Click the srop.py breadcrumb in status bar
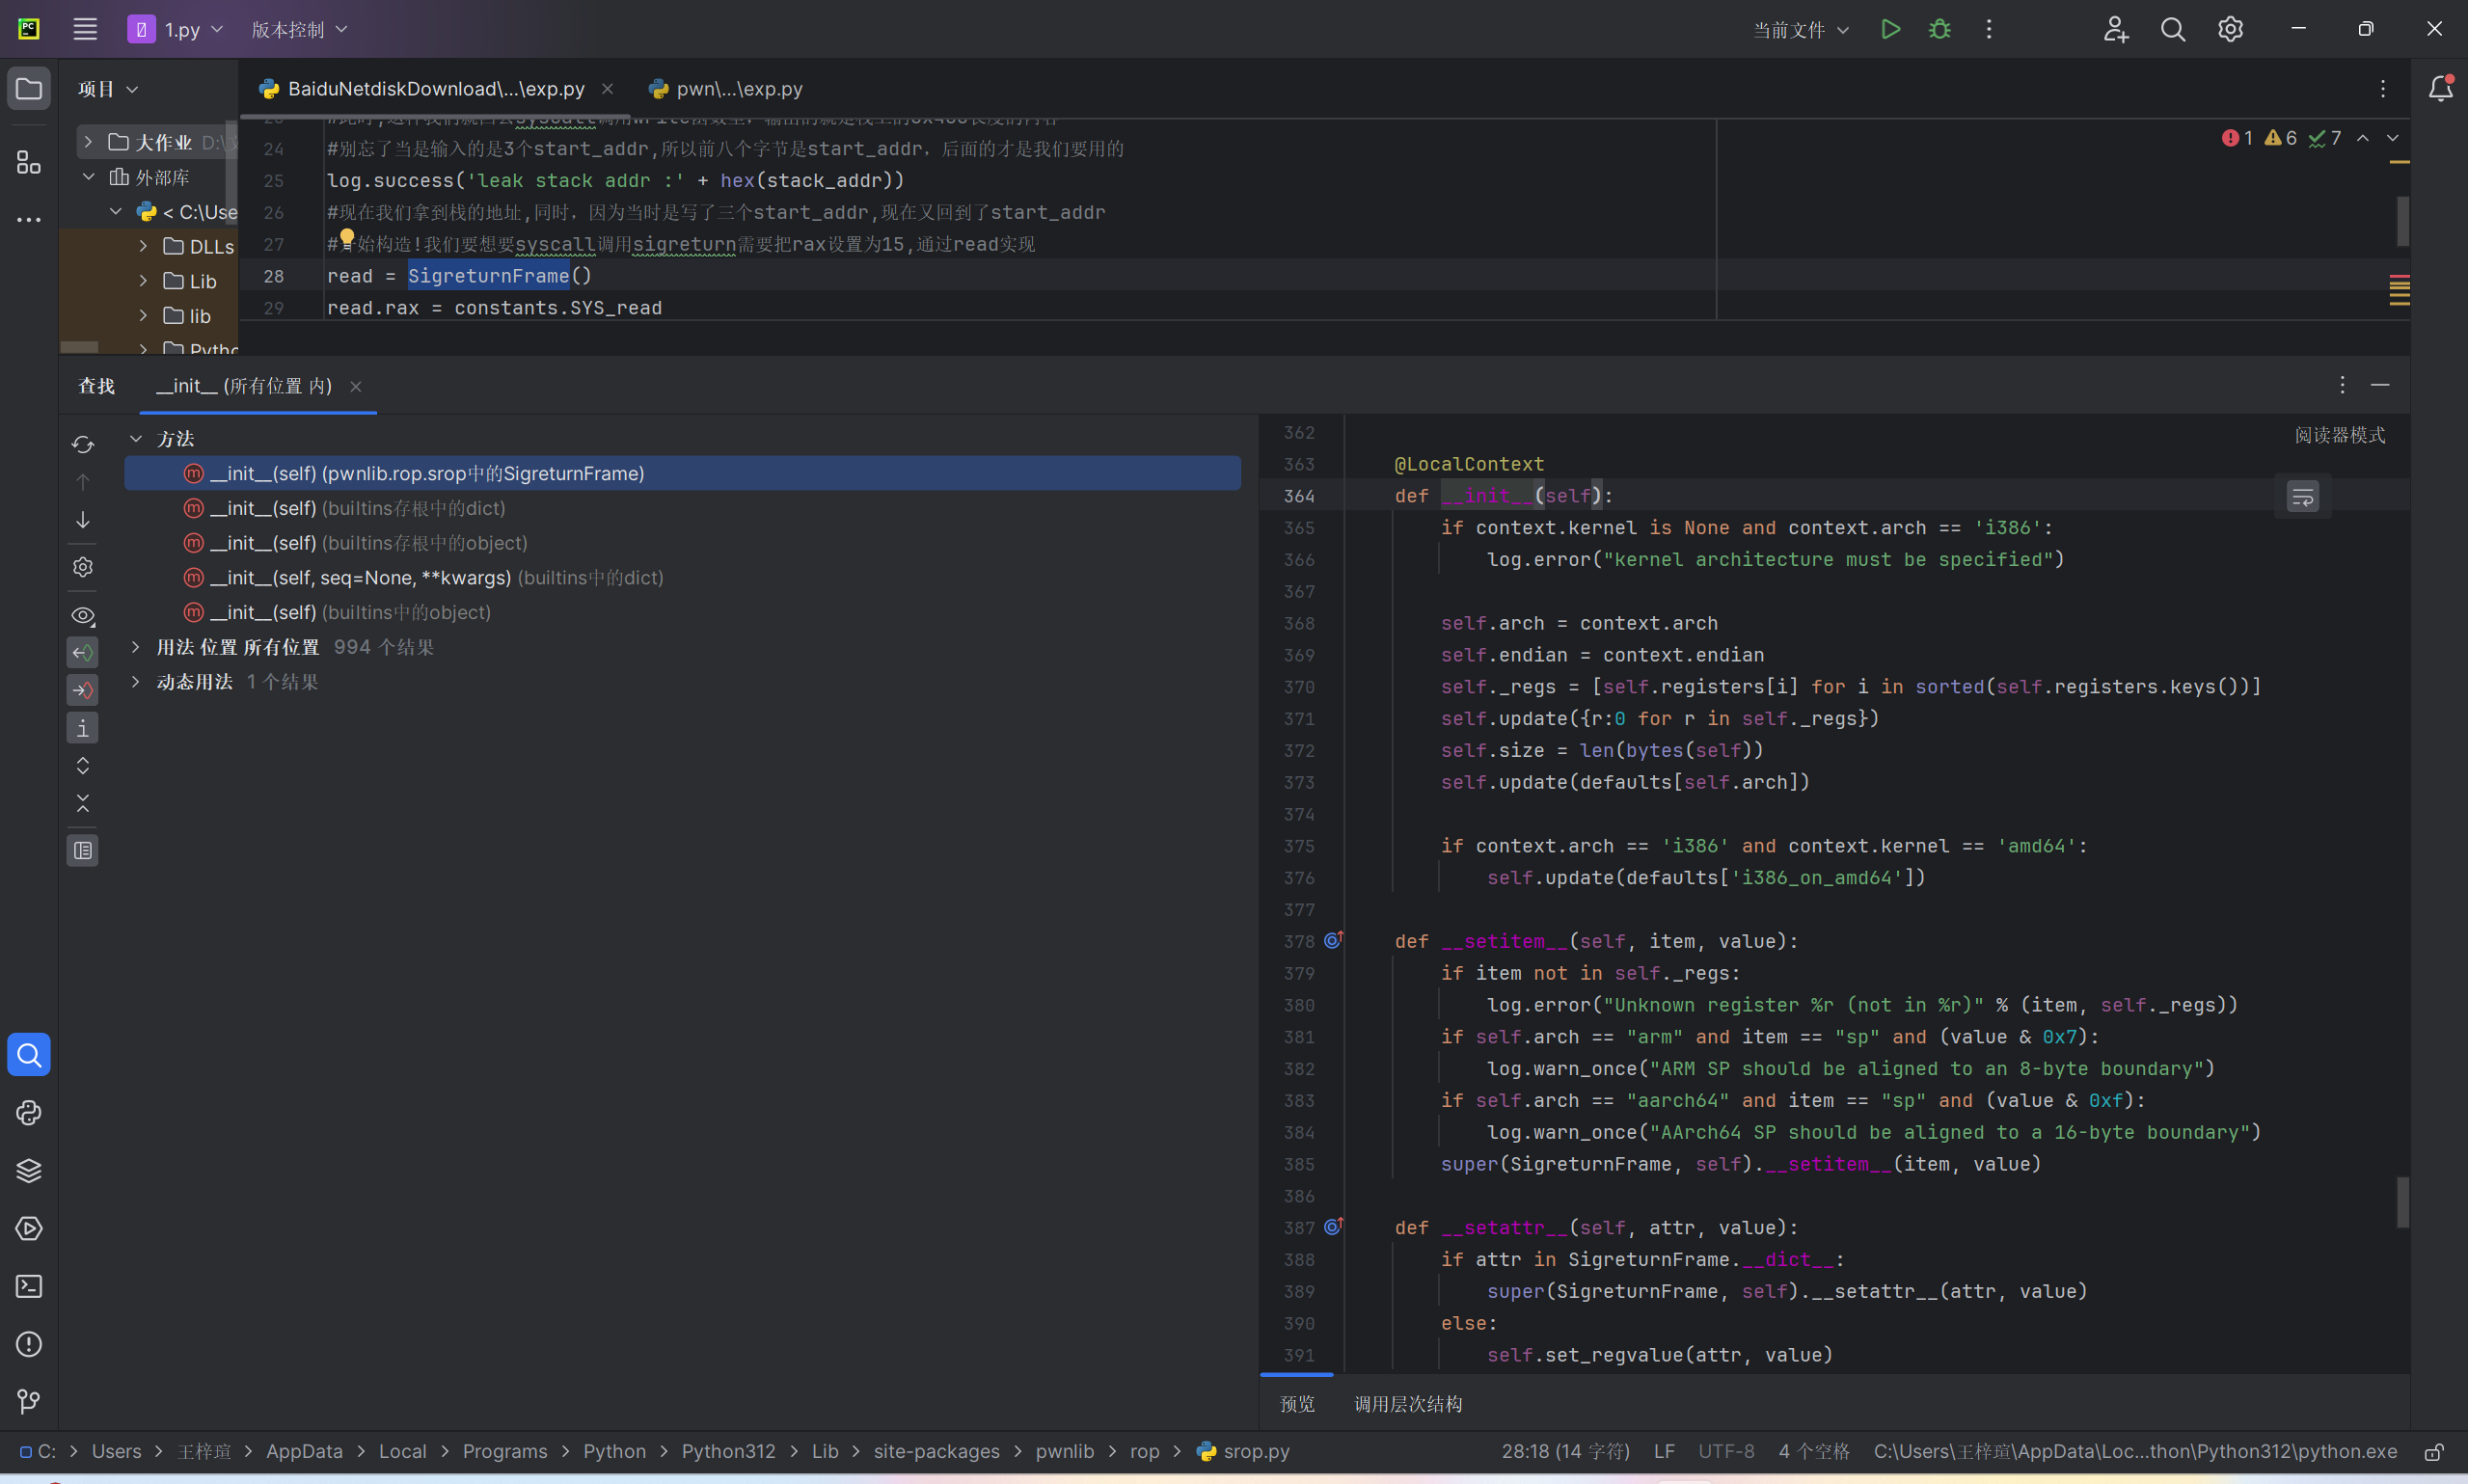This screenshot has width=2468, height=1484. tap(1255, 1451)
